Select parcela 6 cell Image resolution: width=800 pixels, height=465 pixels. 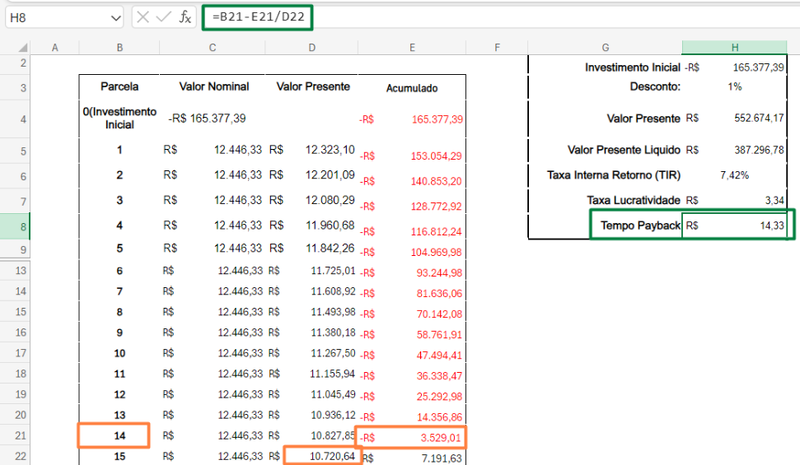pyautogui.click(x=119, y=271)
